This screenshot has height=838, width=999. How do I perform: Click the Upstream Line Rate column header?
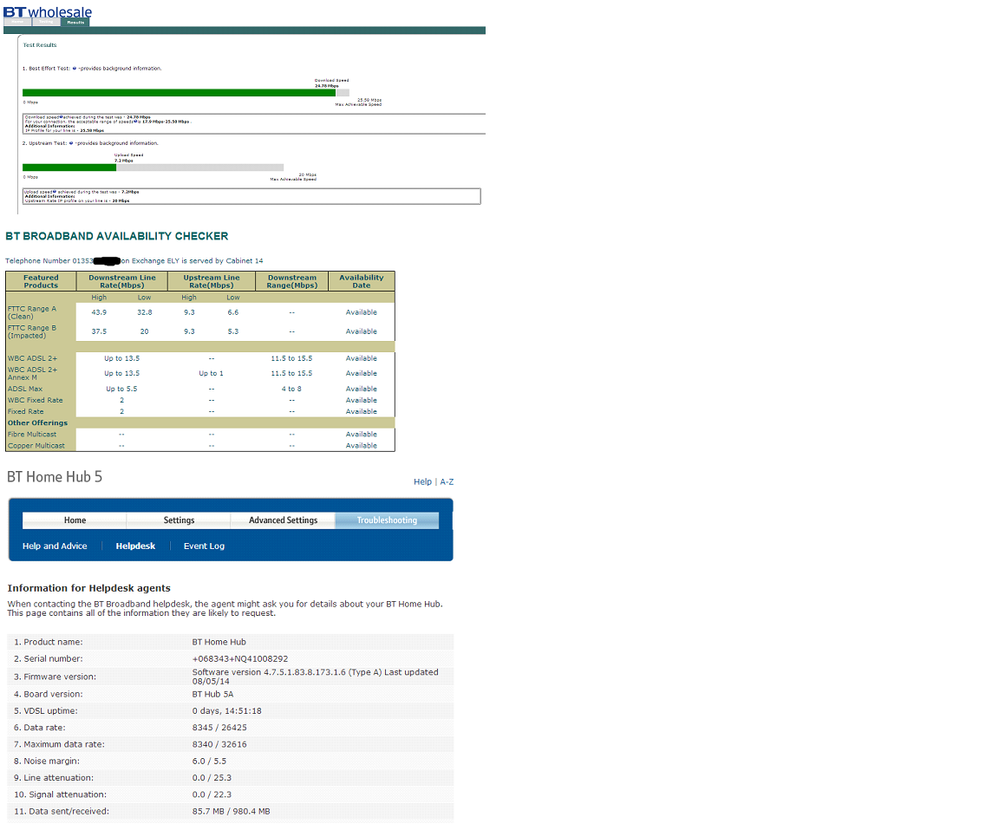pos(212,282)
